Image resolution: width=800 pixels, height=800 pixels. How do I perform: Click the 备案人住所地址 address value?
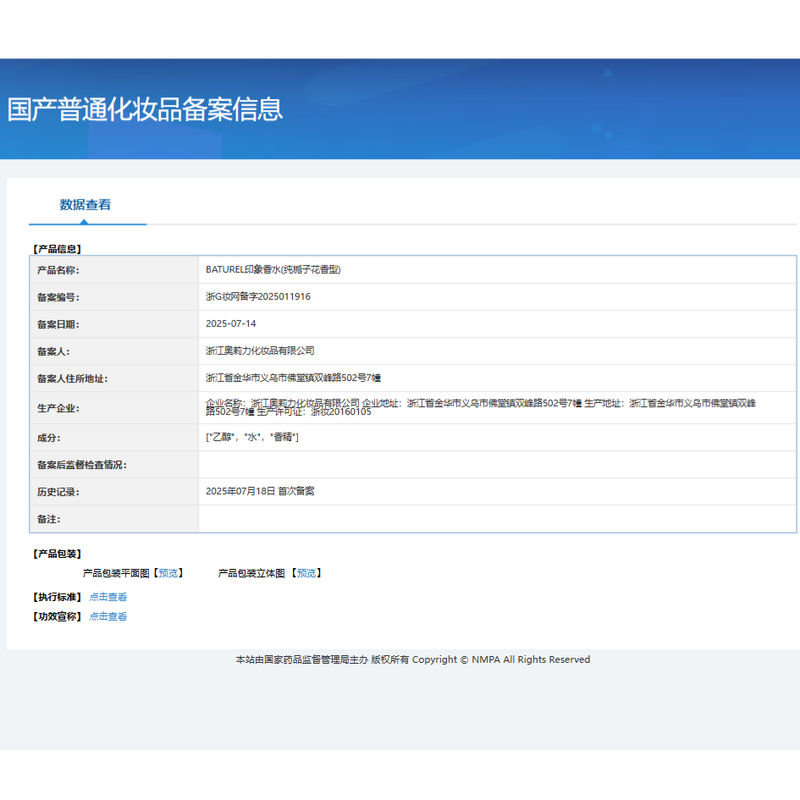tap(293, 378)
